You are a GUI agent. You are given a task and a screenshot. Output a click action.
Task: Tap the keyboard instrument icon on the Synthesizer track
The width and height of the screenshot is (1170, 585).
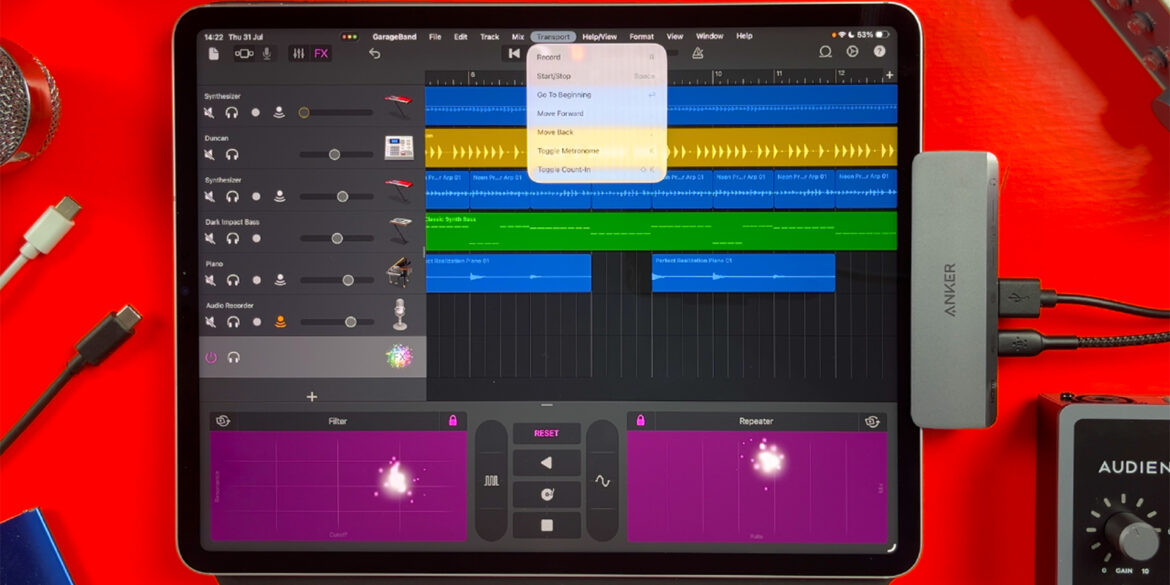point(396,103)
